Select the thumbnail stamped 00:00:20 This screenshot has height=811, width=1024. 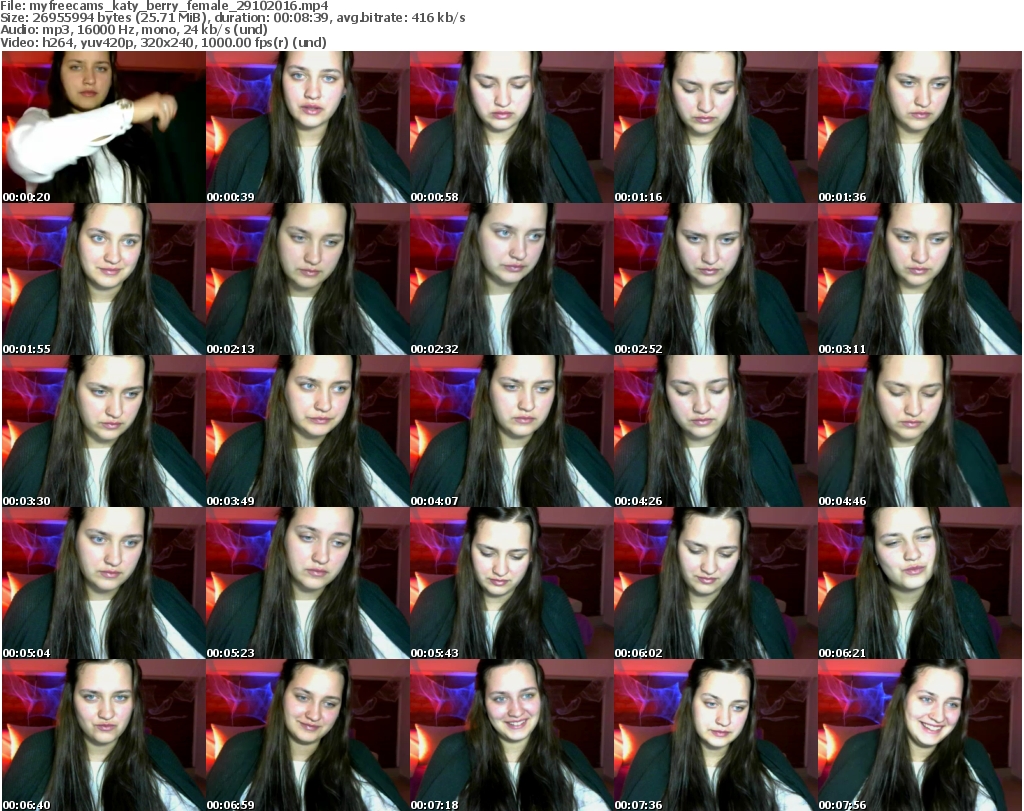pyautogui.click(x=104, y=127)
